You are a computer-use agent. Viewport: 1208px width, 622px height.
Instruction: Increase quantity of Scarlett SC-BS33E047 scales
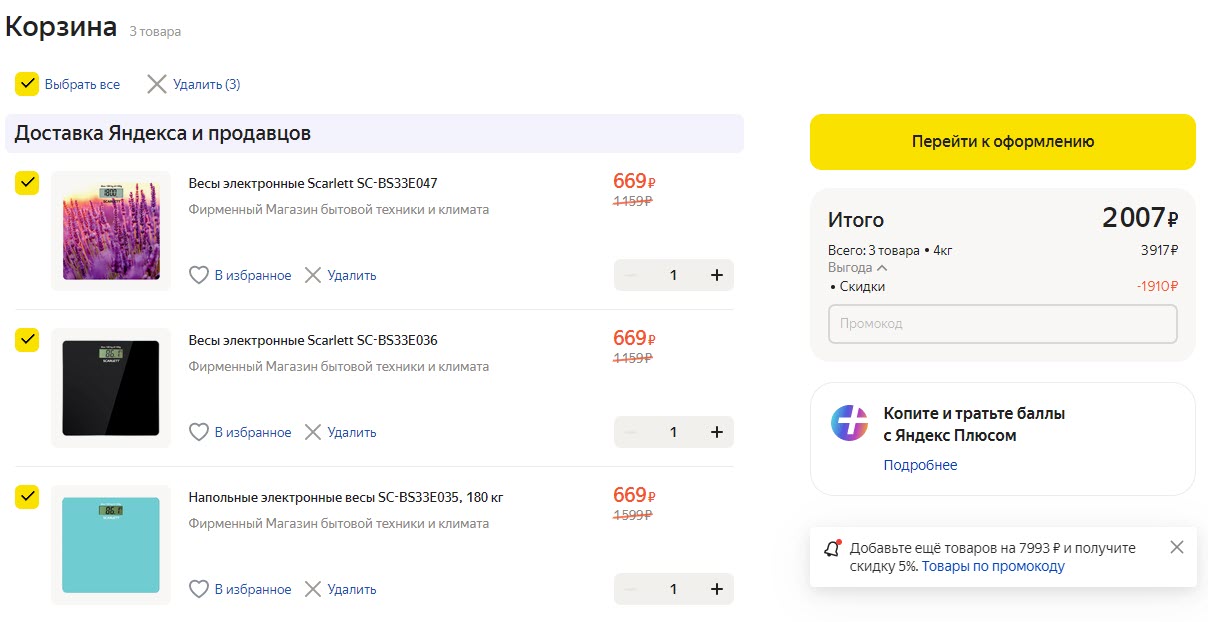point(716,275)
